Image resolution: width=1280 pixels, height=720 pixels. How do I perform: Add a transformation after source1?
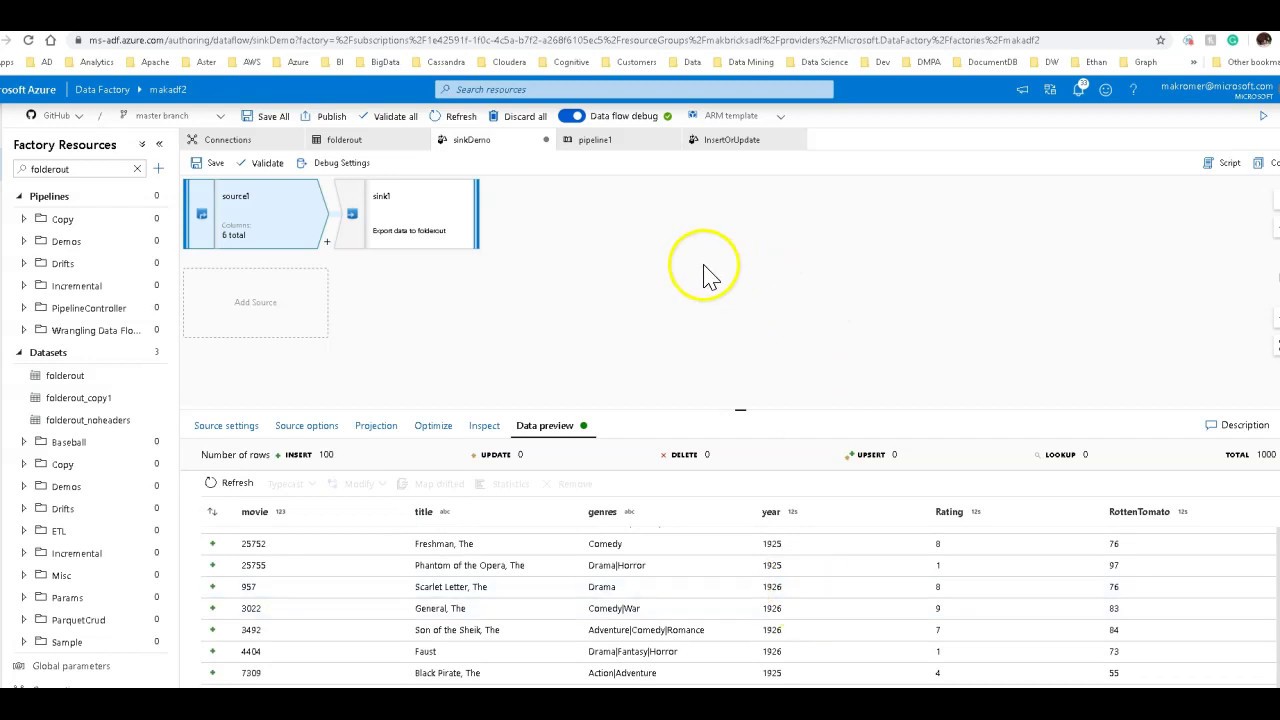click(x=326, y=242)
